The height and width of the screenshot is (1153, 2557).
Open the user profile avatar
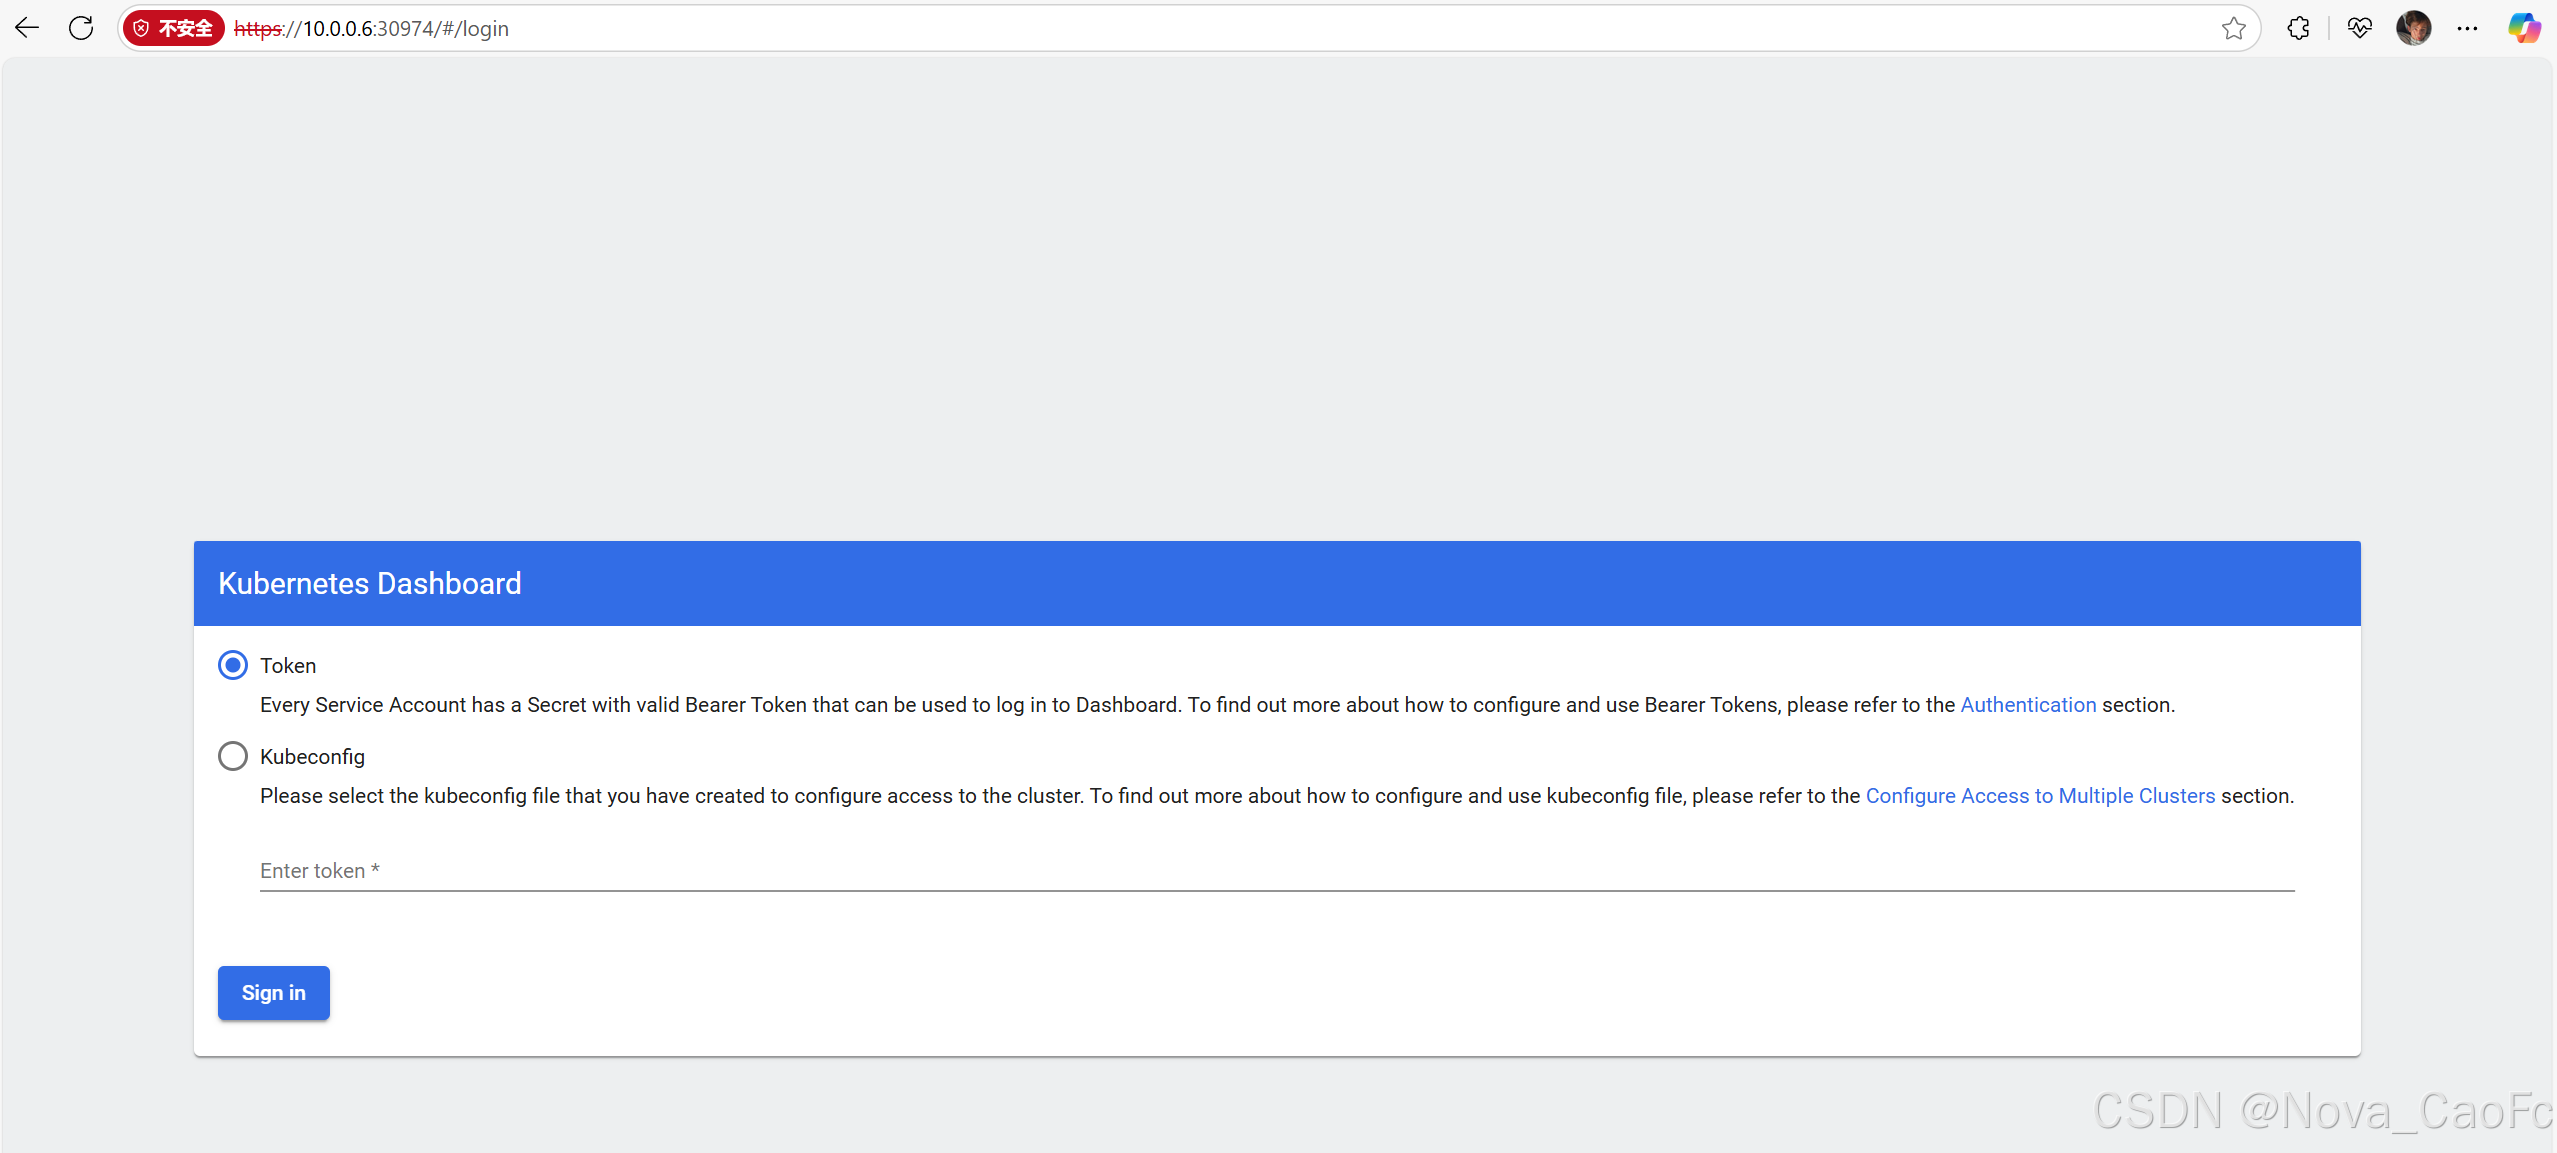coord(2414,28)
